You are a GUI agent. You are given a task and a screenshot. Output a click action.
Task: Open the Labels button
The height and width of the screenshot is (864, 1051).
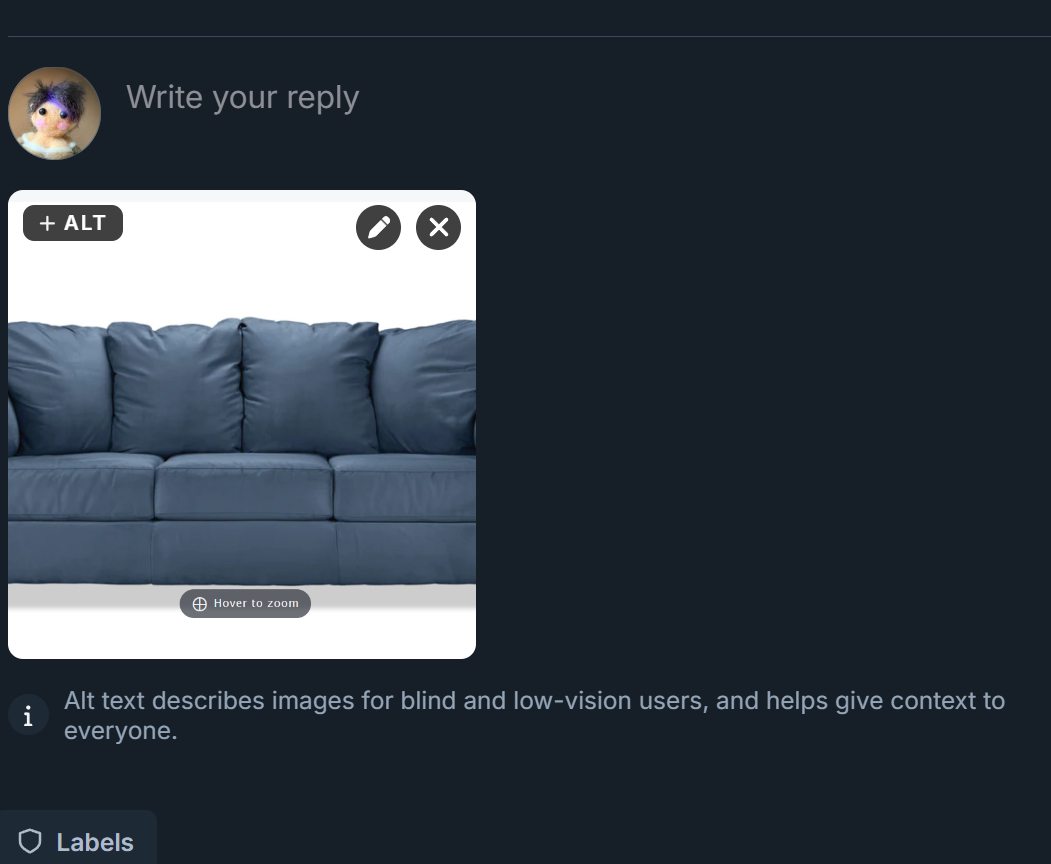click(x=78, y=841)
